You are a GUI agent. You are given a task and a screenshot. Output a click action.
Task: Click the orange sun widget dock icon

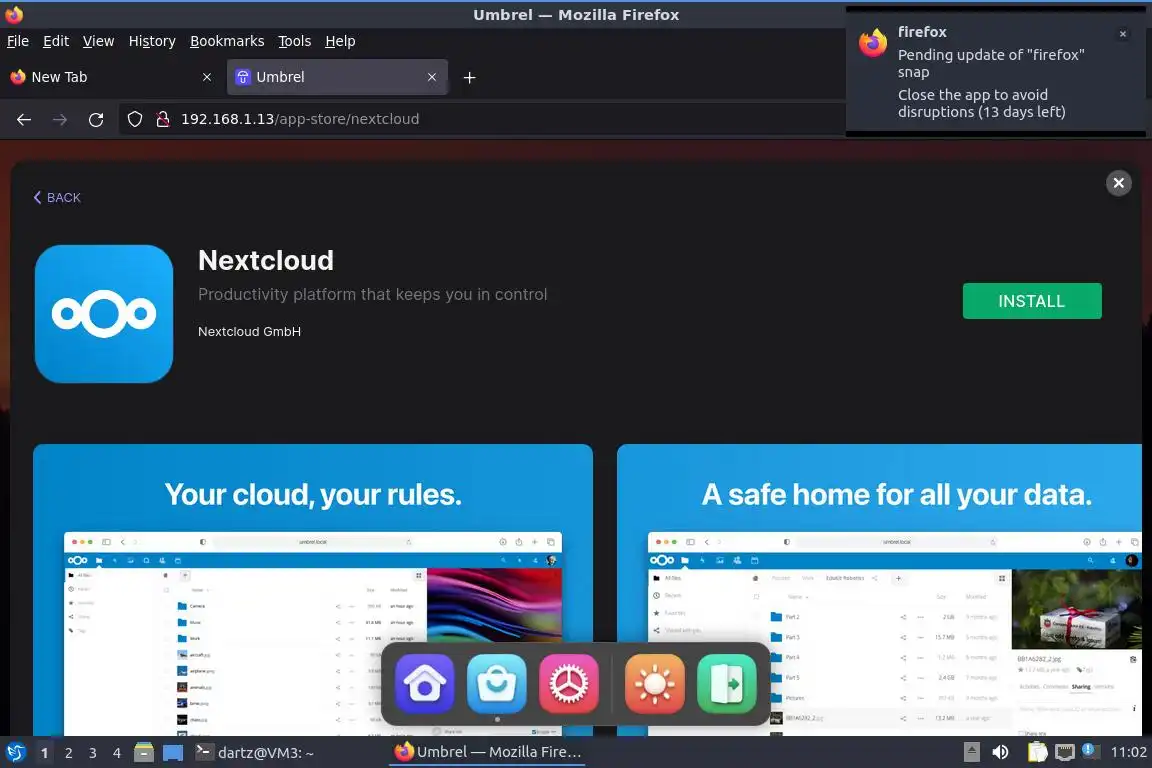click(655, 684)
